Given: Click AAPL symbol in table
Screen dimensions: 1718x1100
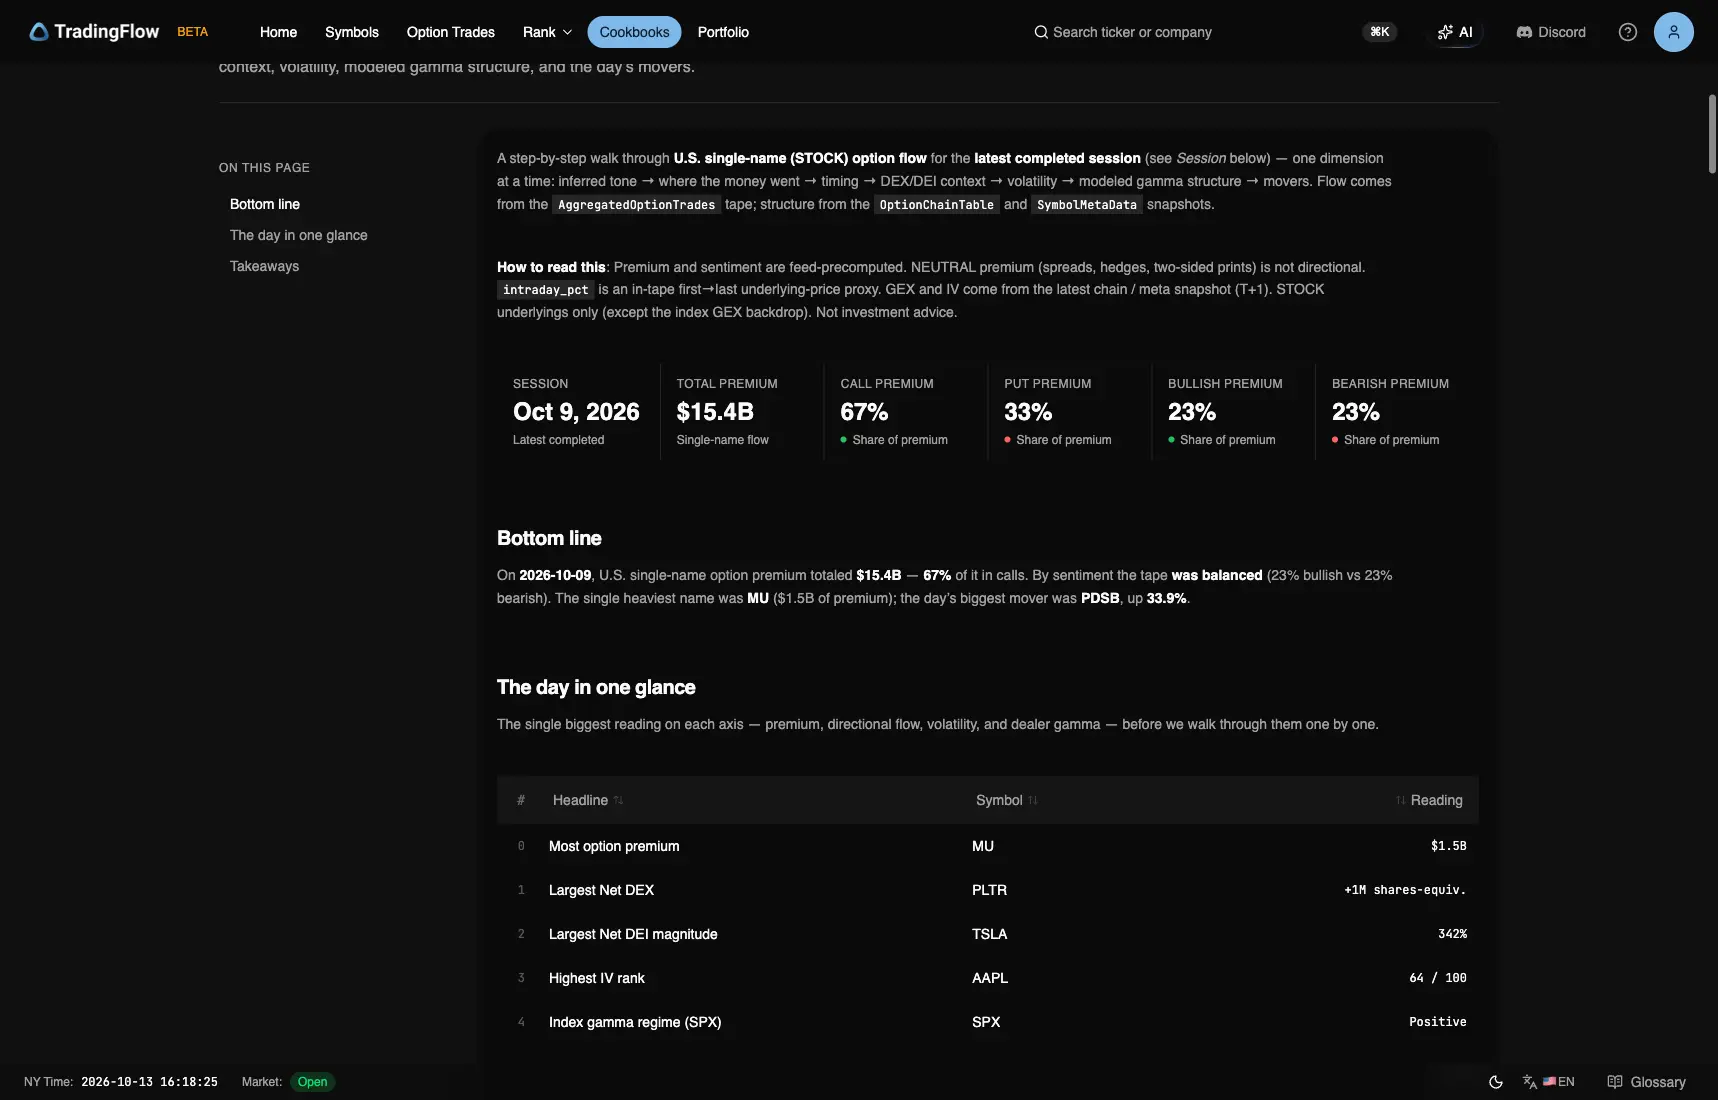Looking at the screenshot, I should (990, 978).
